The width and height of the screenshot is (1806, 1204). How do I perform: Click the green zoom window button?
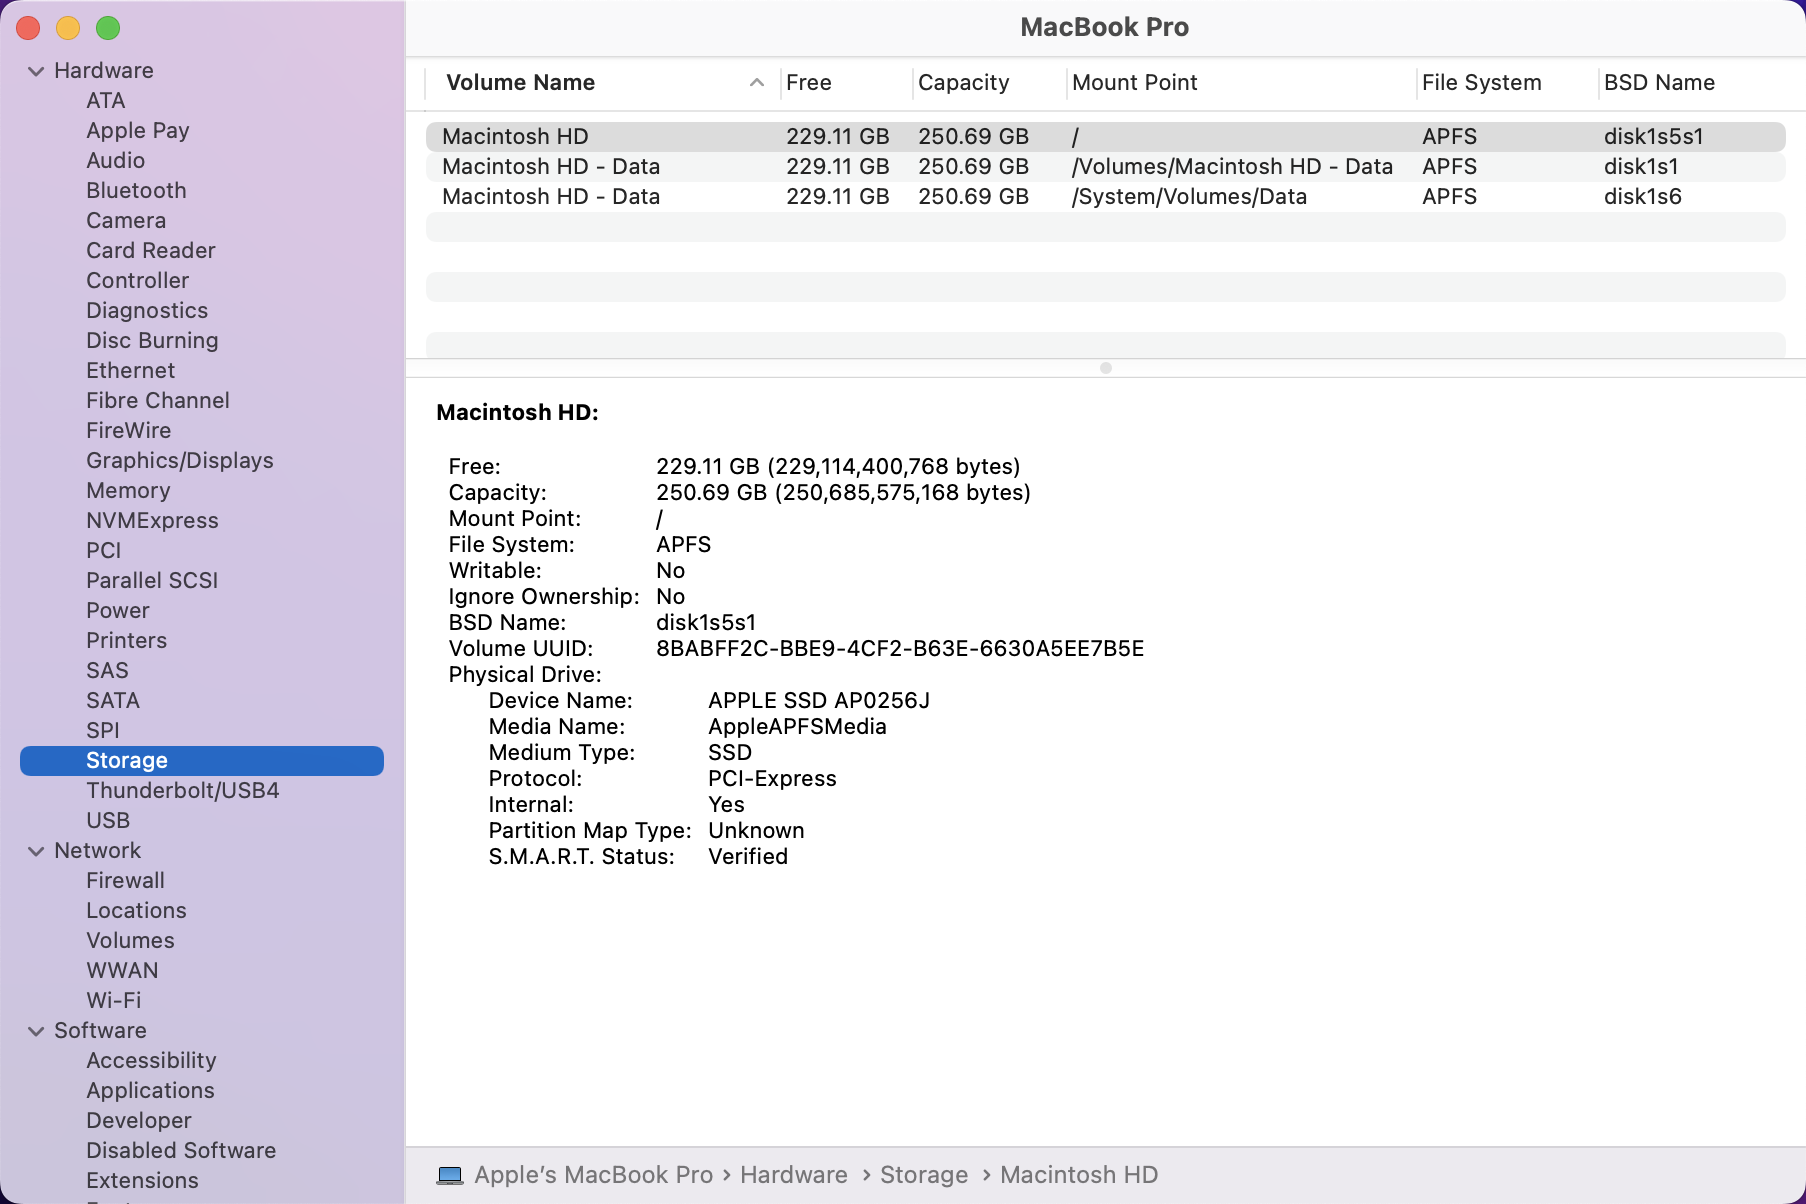coord(108,28)
